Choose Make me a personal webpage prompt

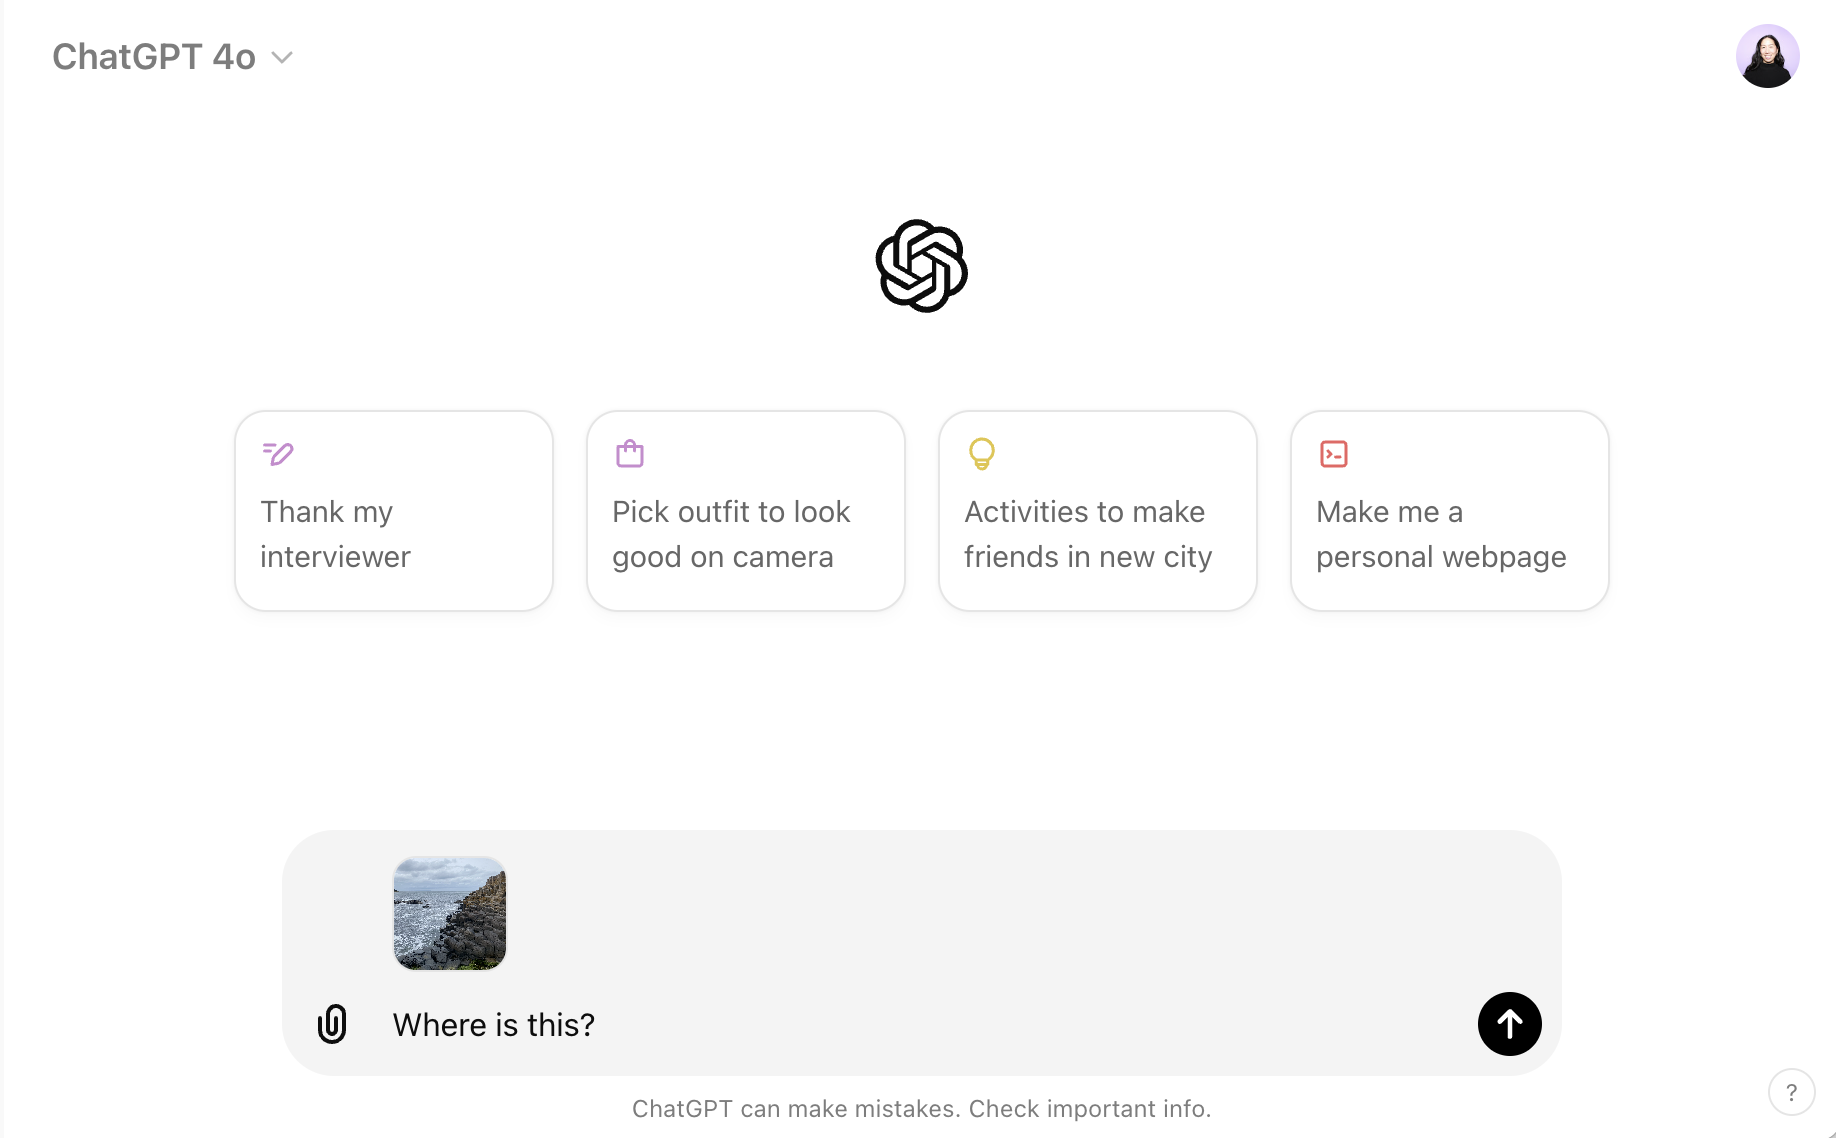point(1450,511)
